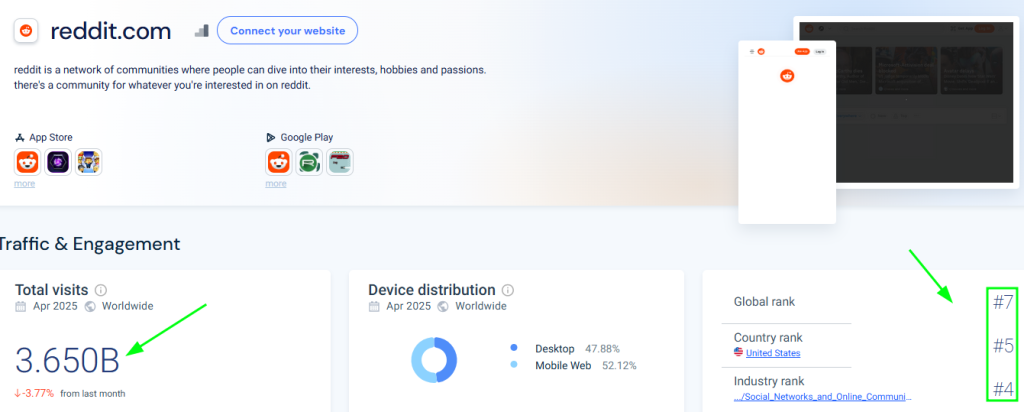Click the info icon next to Total visits
The height and width of the screenshot is (412, 1024).
101,290
